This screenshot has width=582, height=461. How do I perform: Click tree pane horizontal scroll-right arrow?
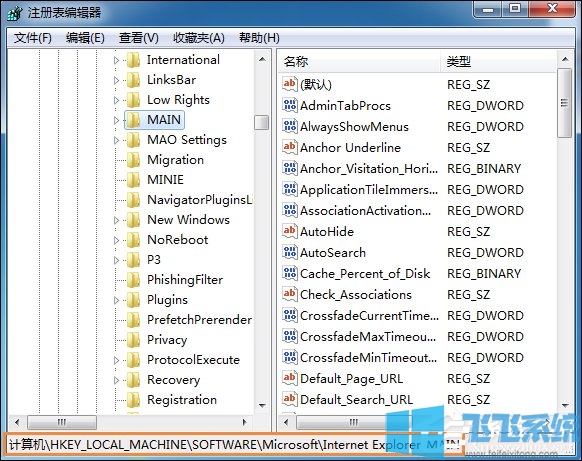(x=245, y=422)
